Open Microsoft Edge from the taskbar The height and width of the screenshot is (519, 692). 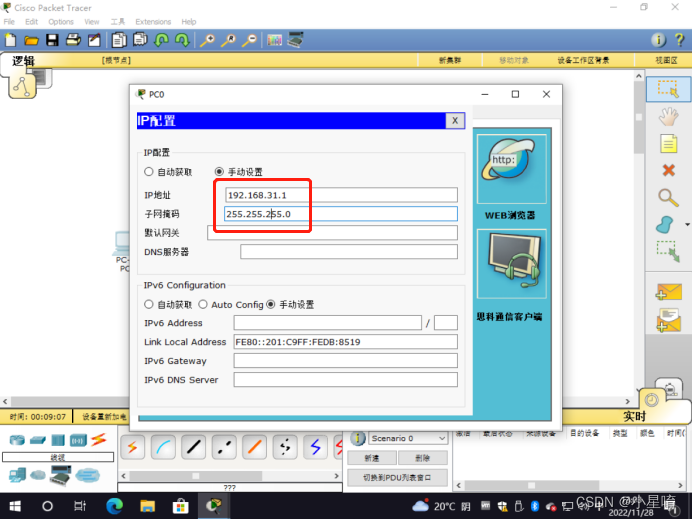(x=115, y=506)
